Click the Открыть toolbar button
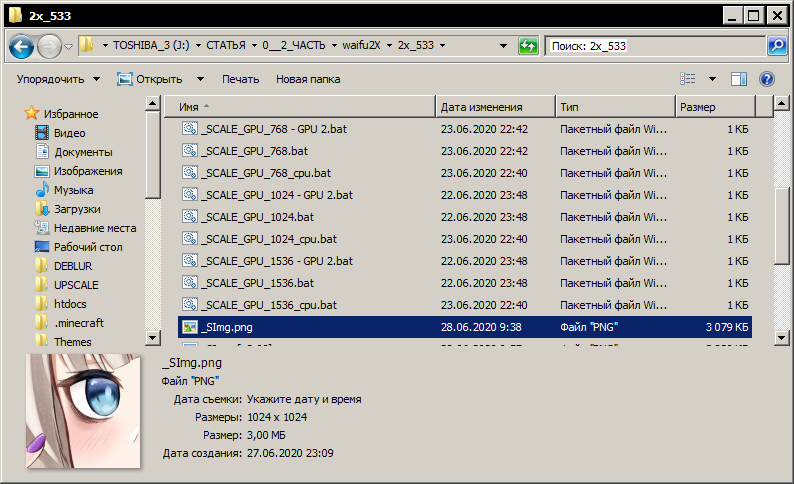 point(150,79)
